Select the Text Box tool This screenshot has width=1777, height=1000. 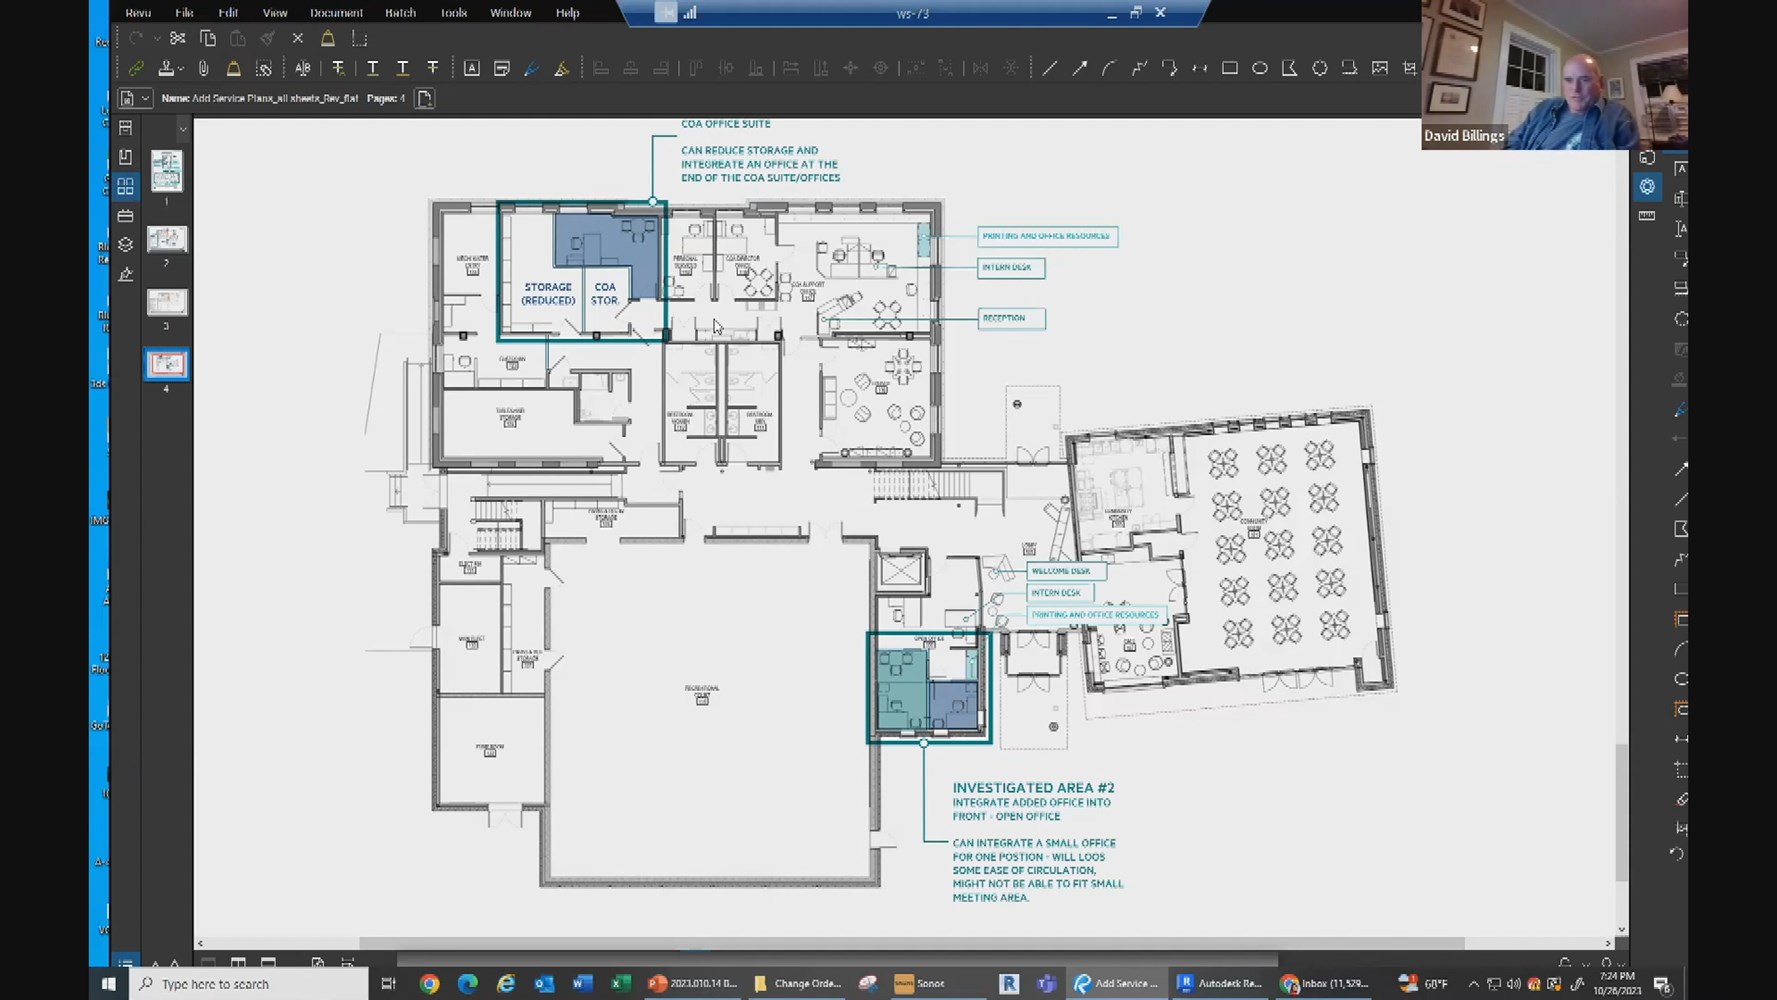click(x=472, y=68)
